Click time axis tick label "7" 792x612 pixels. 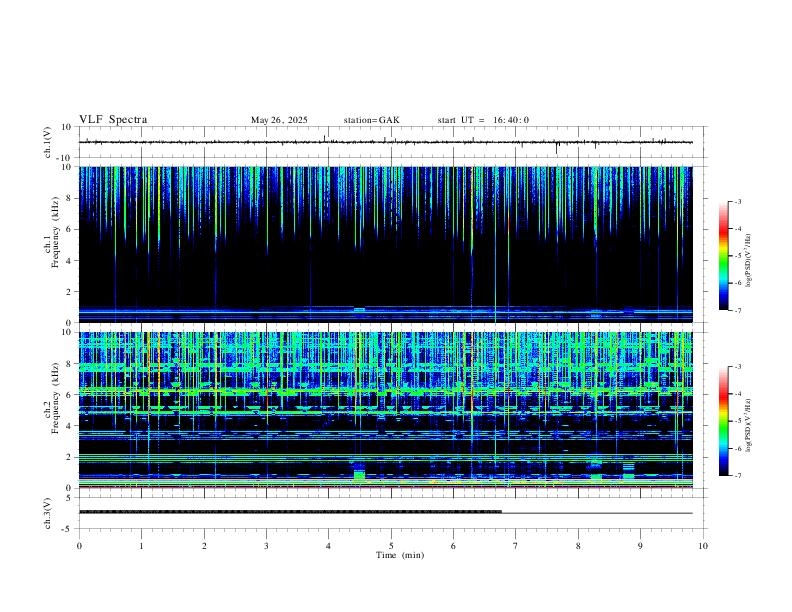click(x=516, y=546)
